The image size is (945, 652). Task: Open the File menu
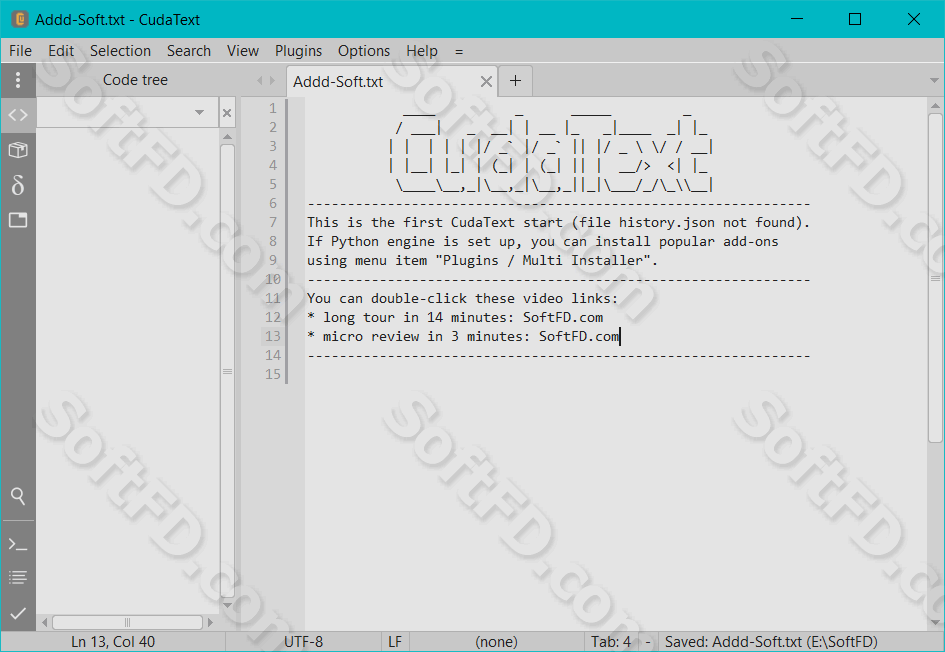pyautogui.click(x=20, y=51)
